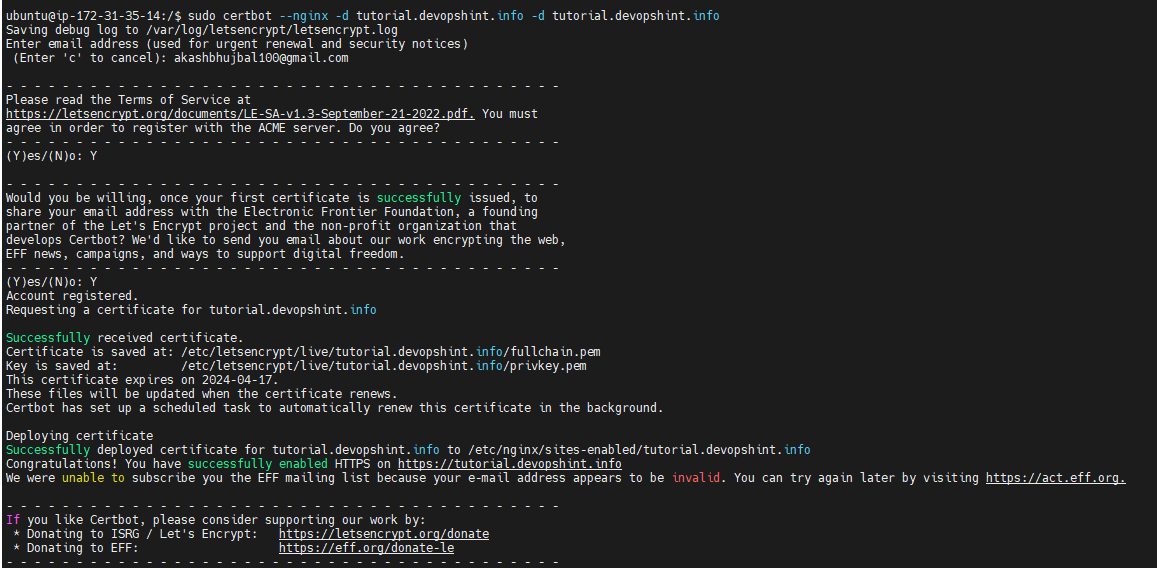Click the yellow 'unable to' text
This screenshot has height=568, width=1157.
pyautogui.click(x=93, y=478)
